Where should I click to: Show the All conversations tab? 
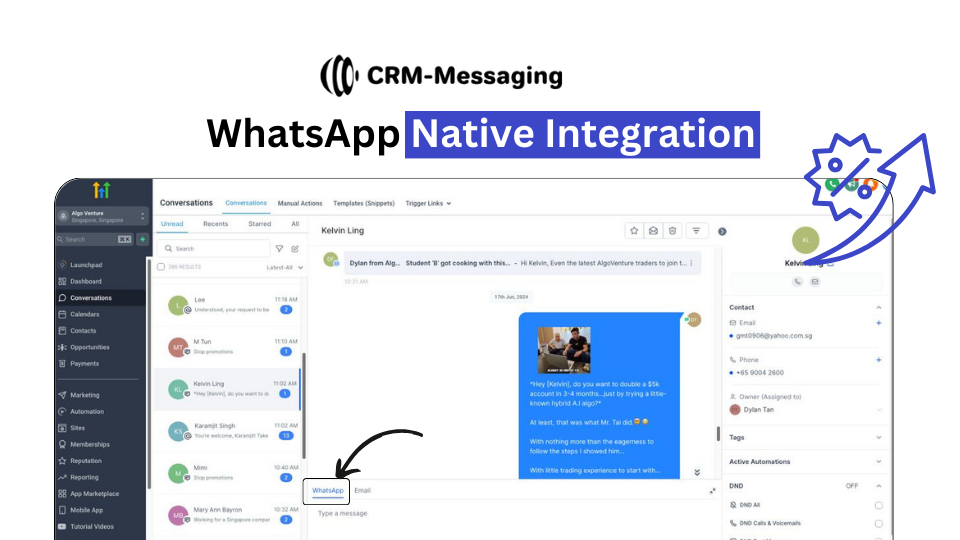(x=295, y=224)
